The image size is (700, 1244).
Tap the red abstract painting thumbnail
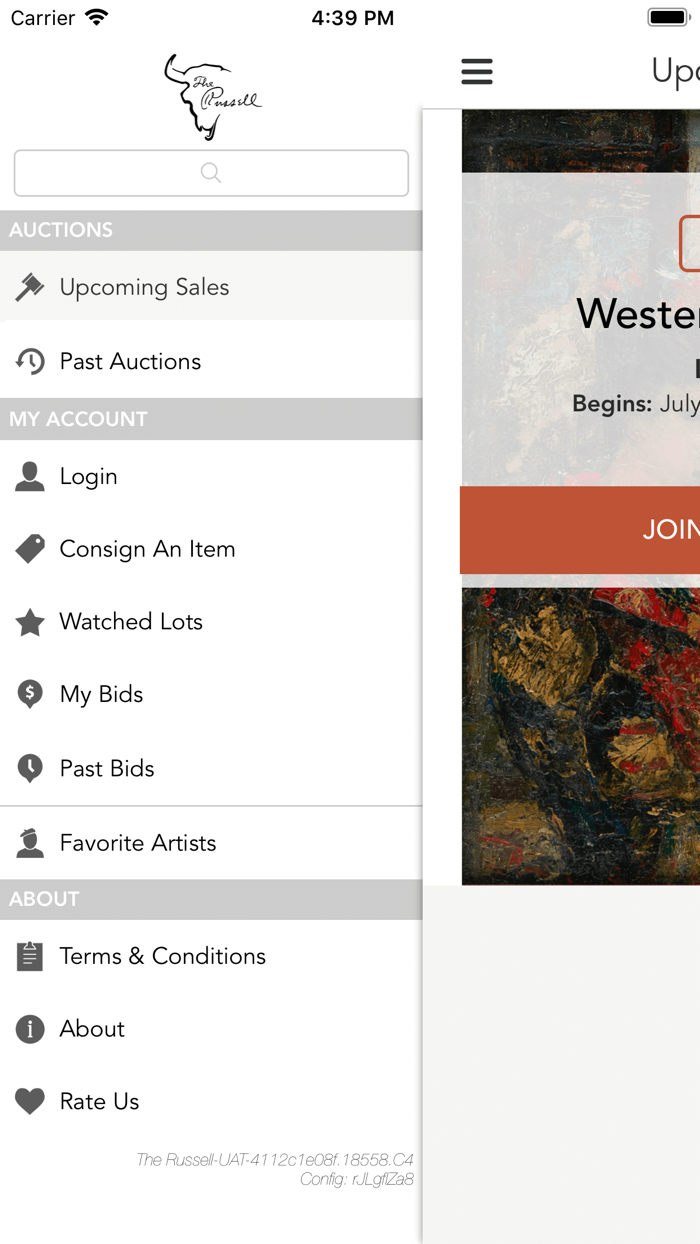click(x=580, y=735)
